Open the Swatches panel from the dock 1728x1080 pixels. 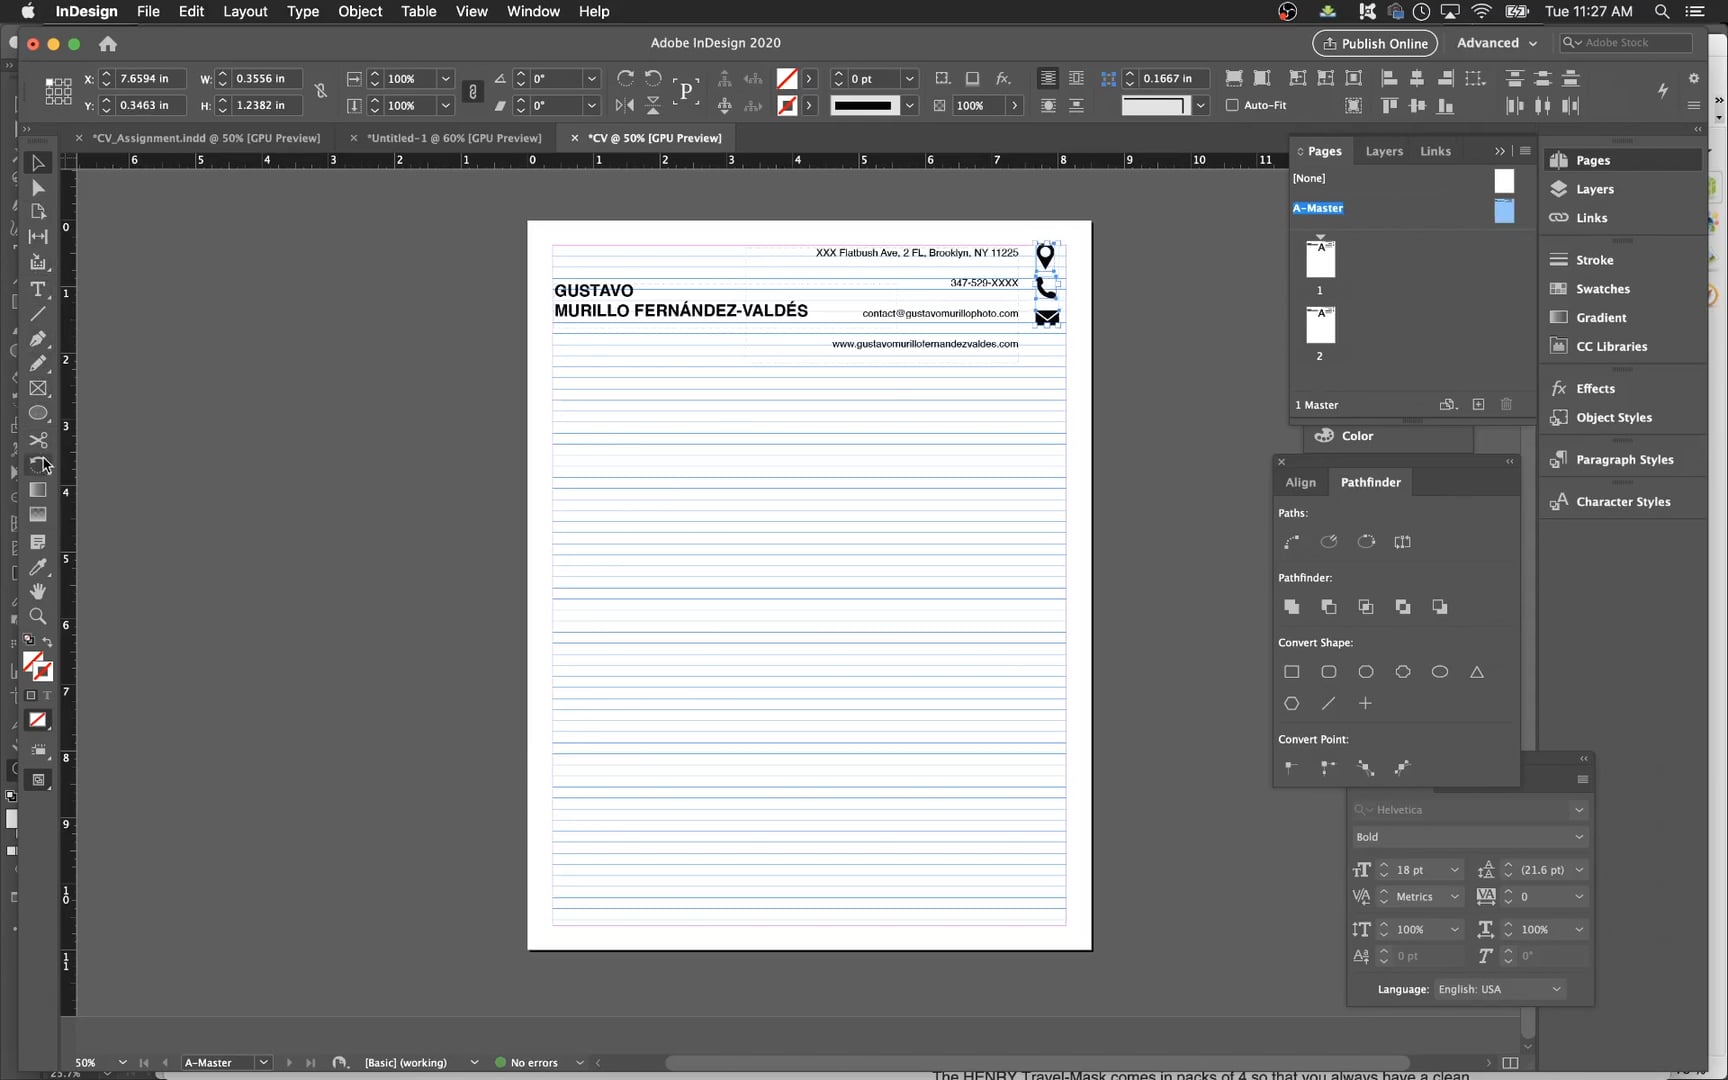(1602, 289)
